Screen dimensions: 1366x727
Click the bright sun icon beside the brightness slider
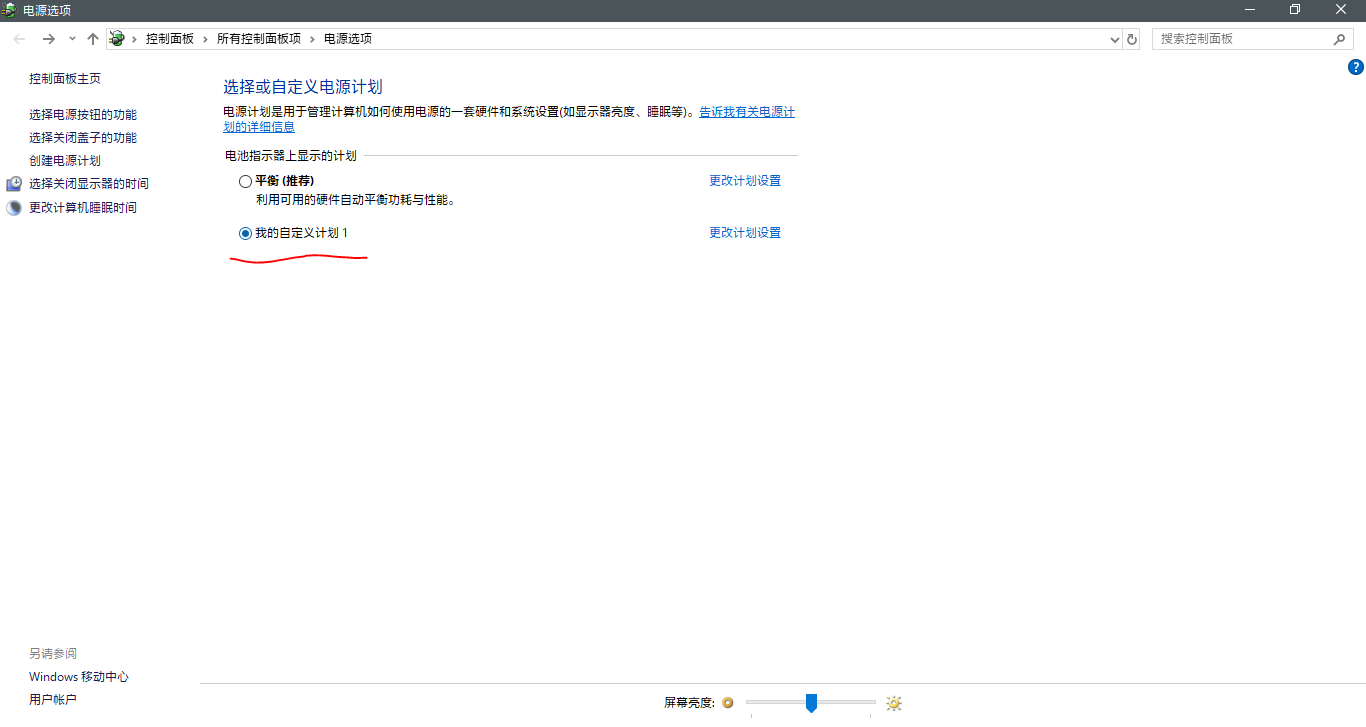point(892,703)
